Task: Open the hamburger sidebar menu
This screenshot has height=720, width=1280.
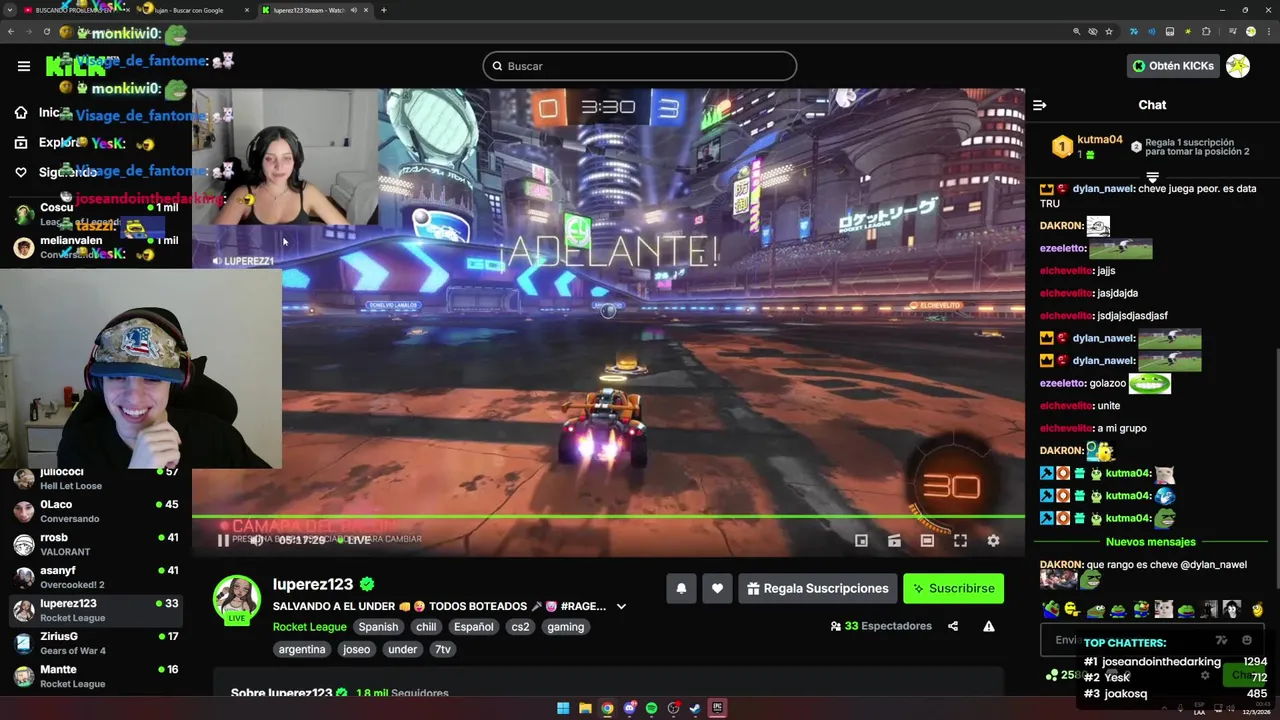Action: (24, 66)
